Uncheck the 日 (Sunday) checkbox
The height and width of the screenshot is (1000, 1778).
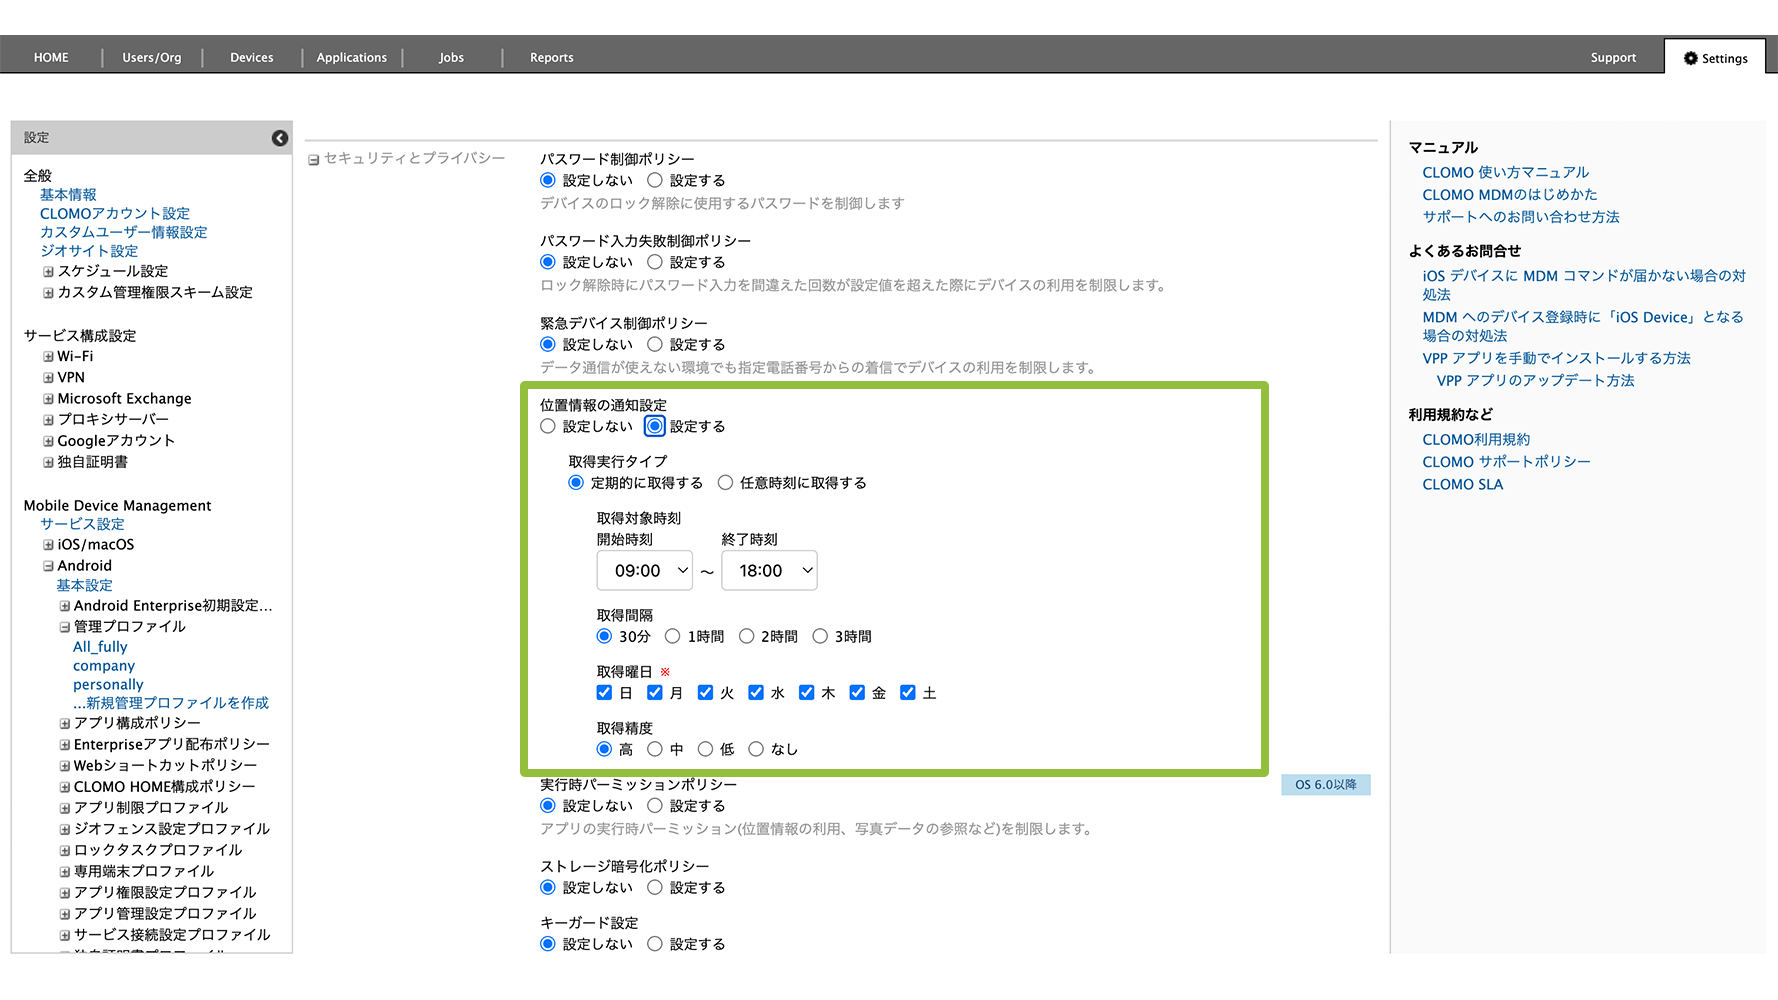pyautogui.click(x=604, y=693)
